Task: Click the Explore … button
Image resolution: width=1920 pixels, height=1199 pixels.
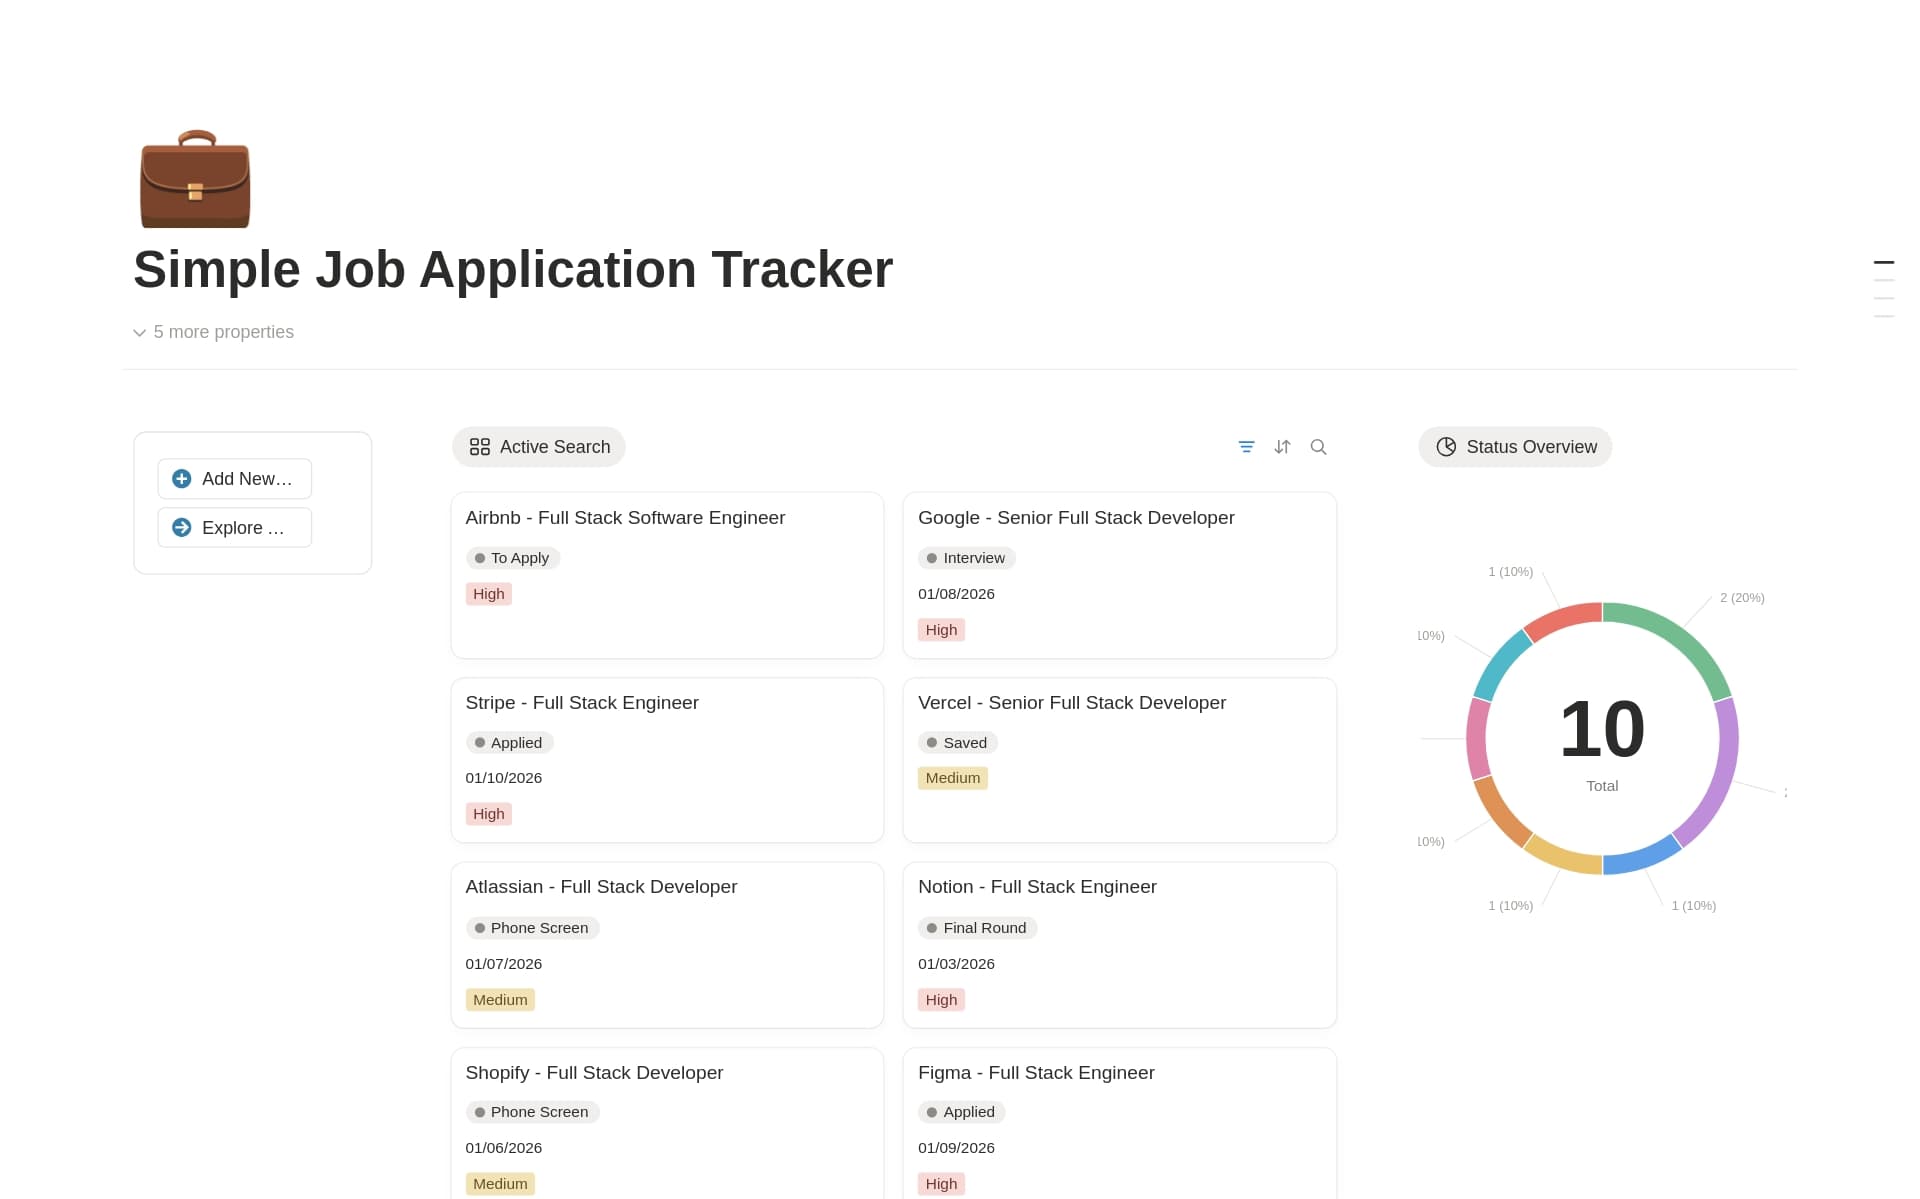Action: (x=234, y=527)
